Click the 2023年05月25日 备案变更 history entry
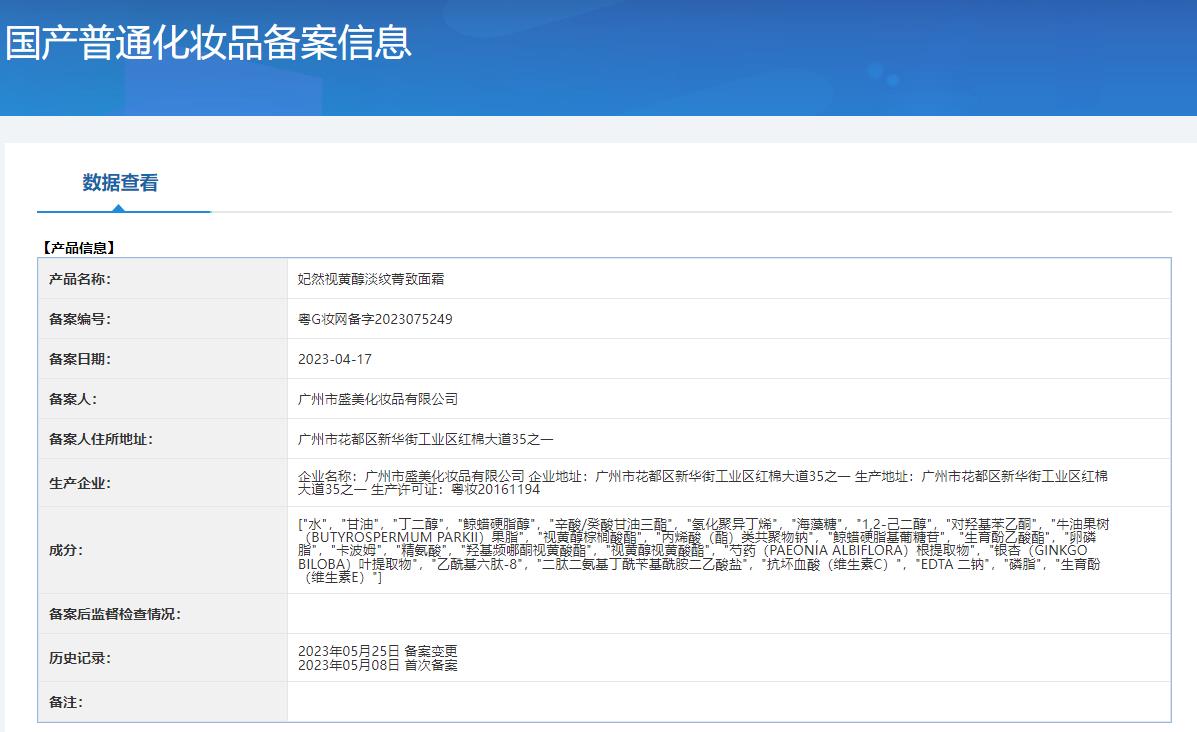 [378, 651]
